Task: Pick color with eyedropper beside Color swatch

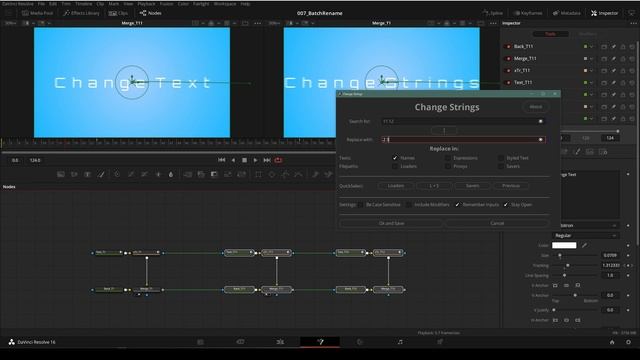Action: tap(584, 245)
